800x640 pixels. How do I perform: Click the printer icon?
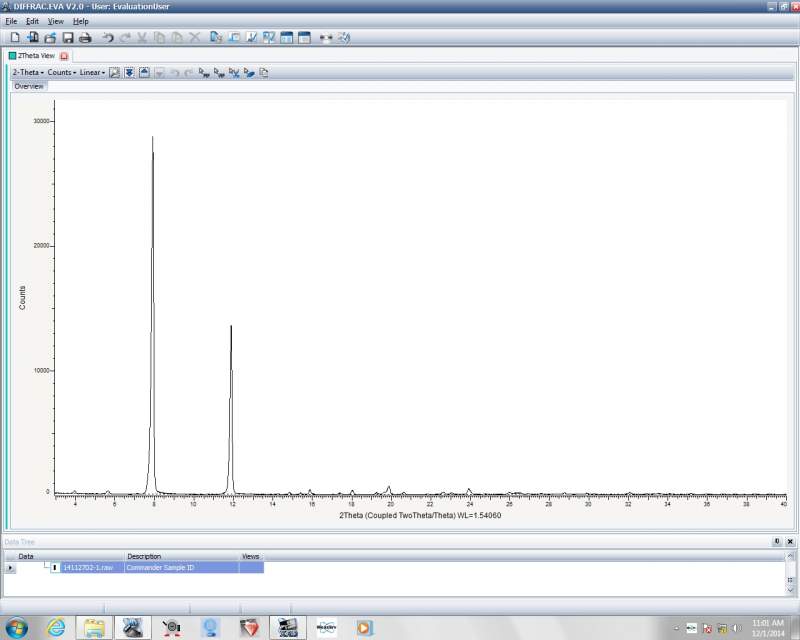click(85, 37)
